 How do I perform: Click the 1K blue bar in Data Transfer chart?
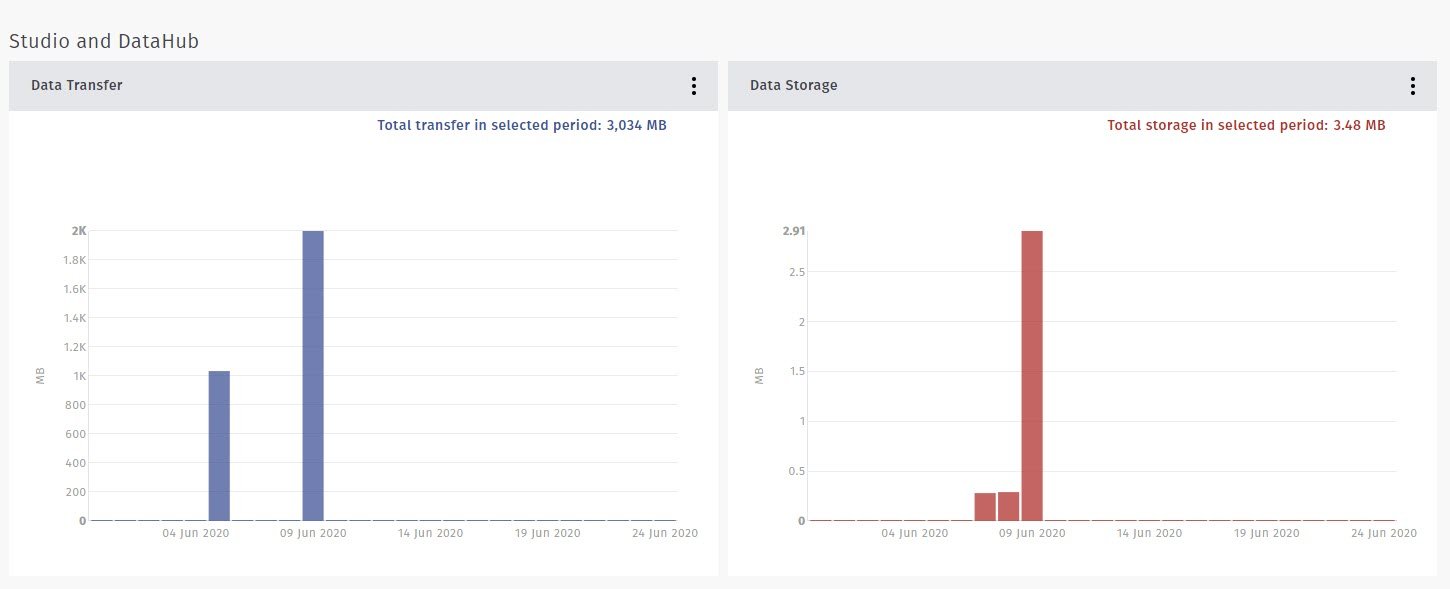pyautogui.click(x=219, y=446)
